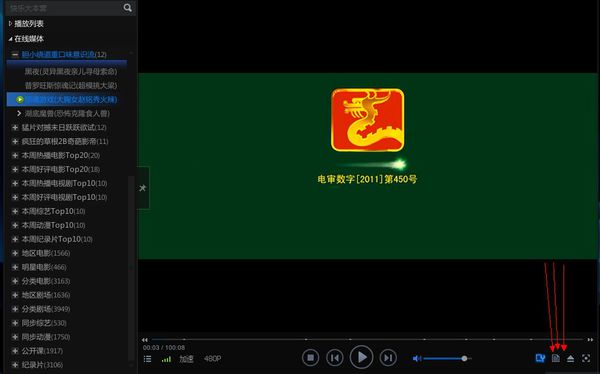Open the 纪录片(3106) category
Image resolution: width=600 pixels, height=374 pixels.
pyautogui.click(x=42, y=365)
